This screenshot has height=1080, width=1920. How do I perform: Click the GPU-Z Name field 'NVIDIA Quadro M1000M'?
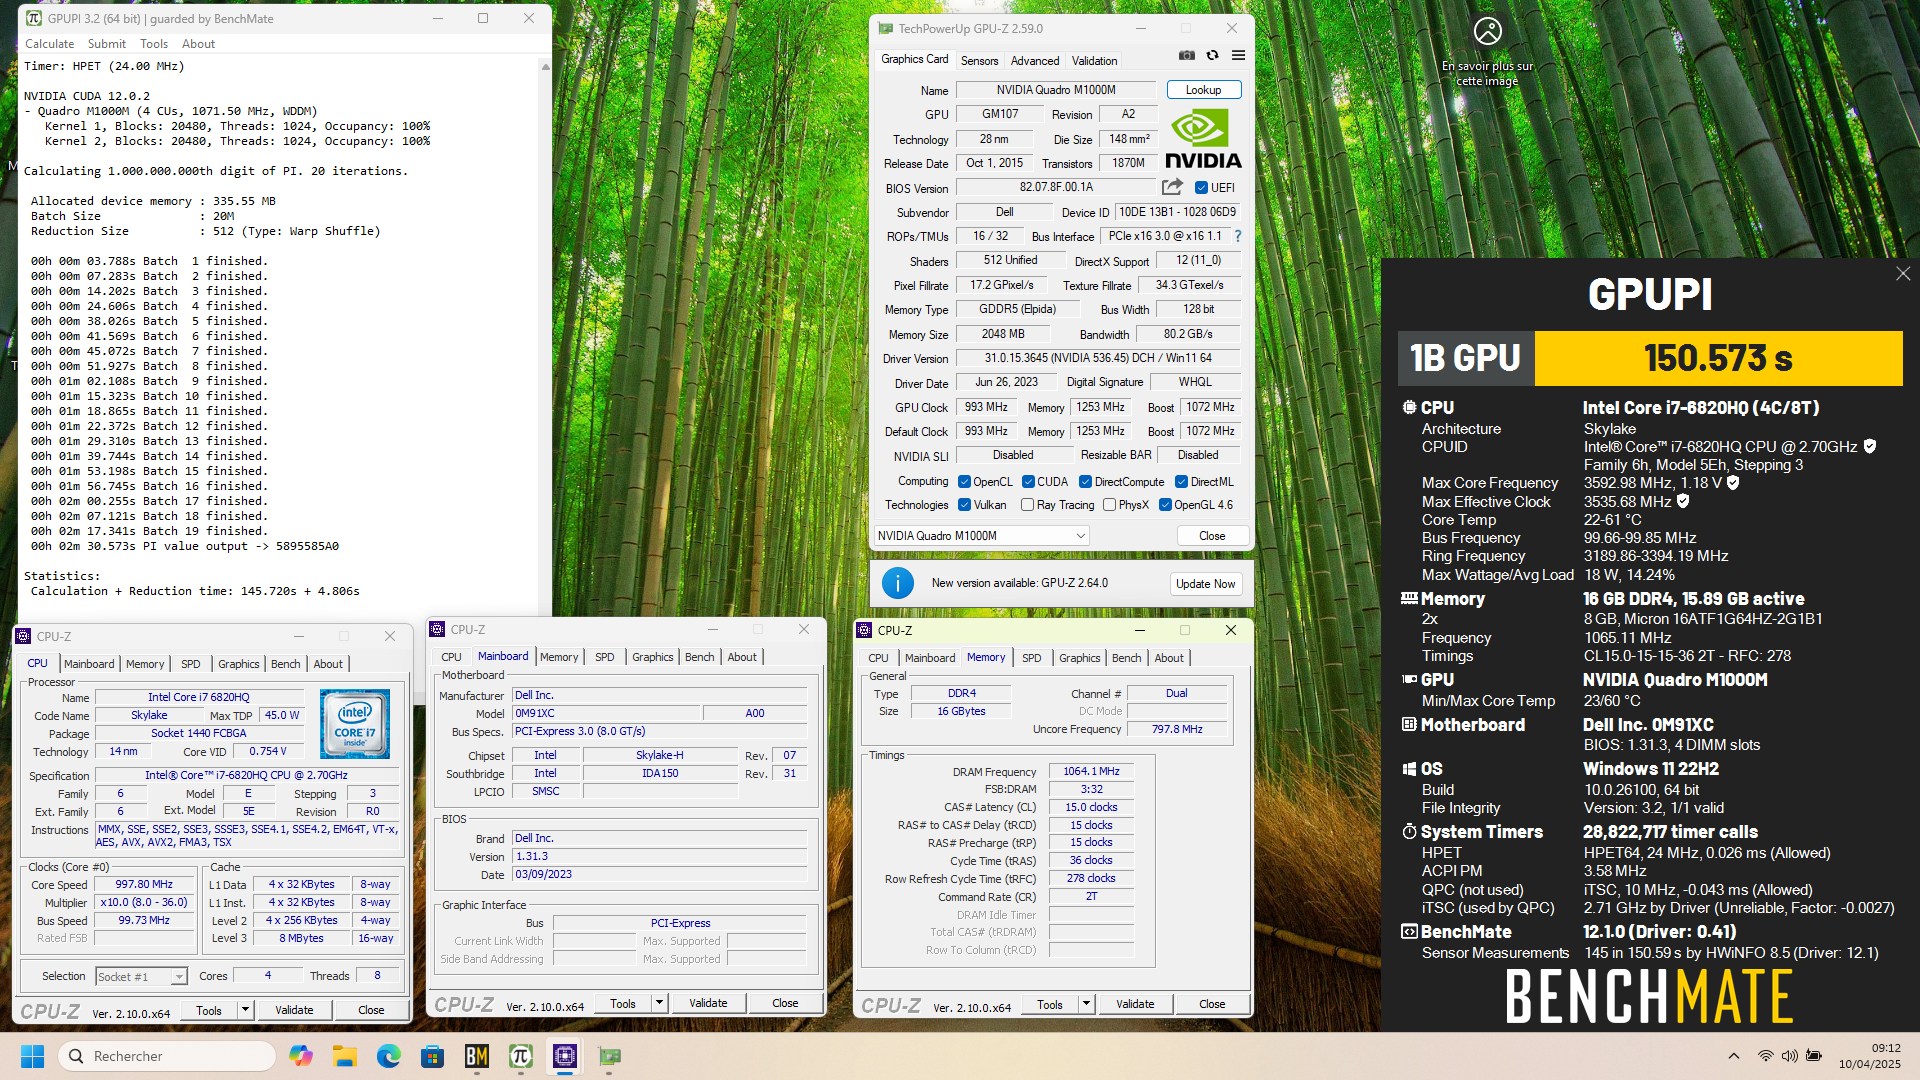coord(1056,90)
